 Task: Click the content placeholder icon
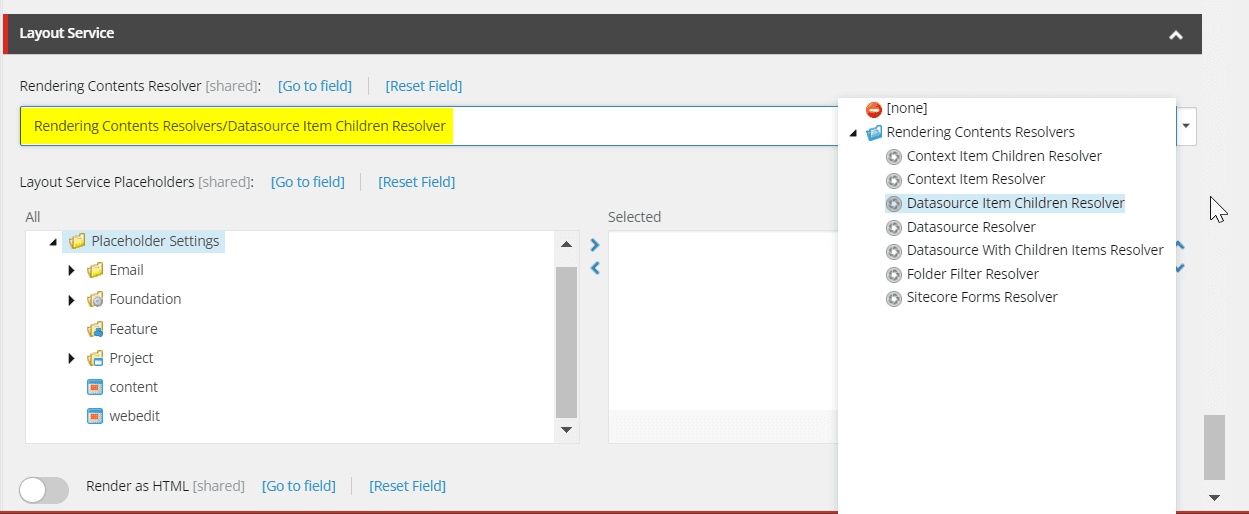95,387
